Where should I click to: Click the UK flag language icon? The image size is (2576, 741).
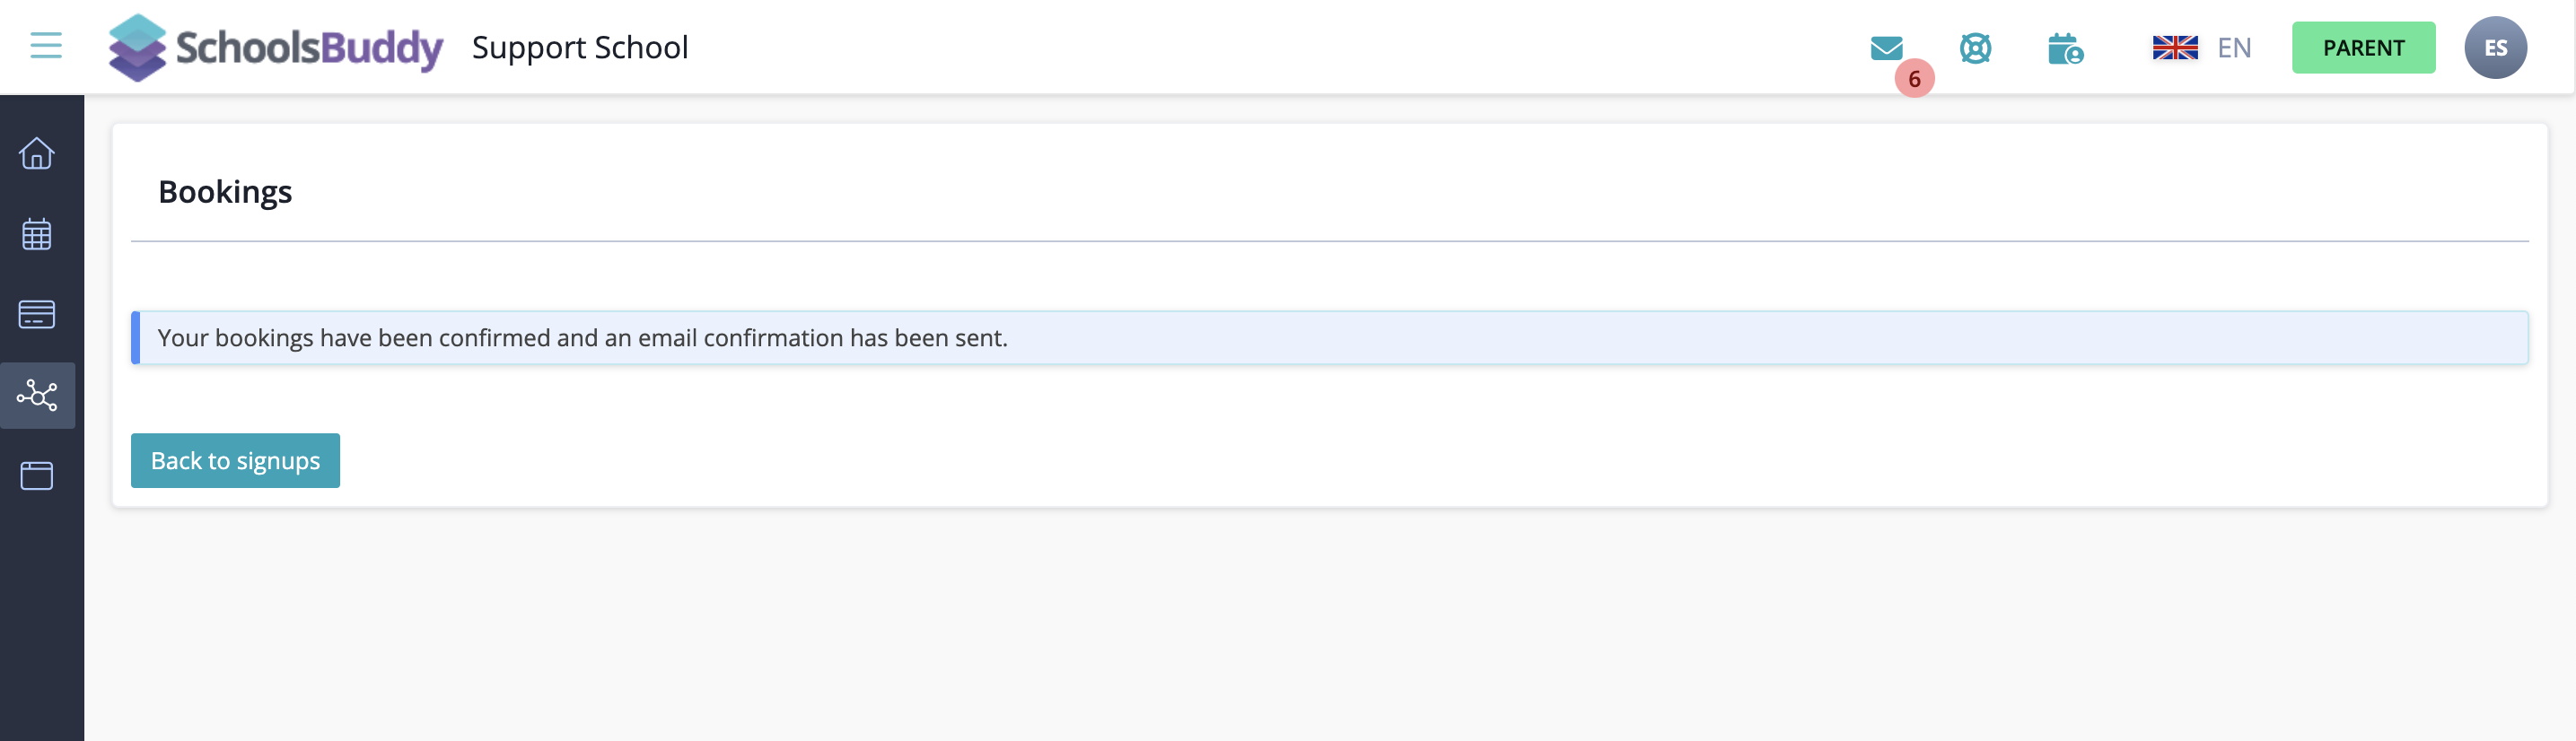click(x=2174, y=47)
